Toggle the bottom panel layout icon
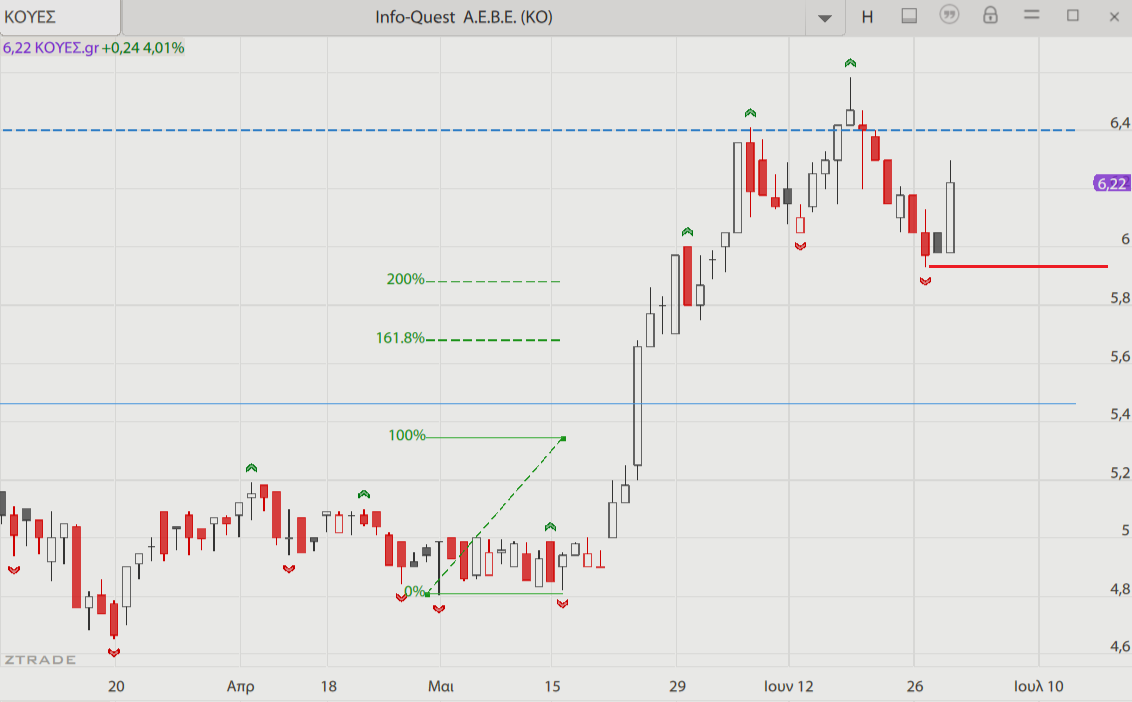Screen dimensions: 1132x702 click(909, 16)
